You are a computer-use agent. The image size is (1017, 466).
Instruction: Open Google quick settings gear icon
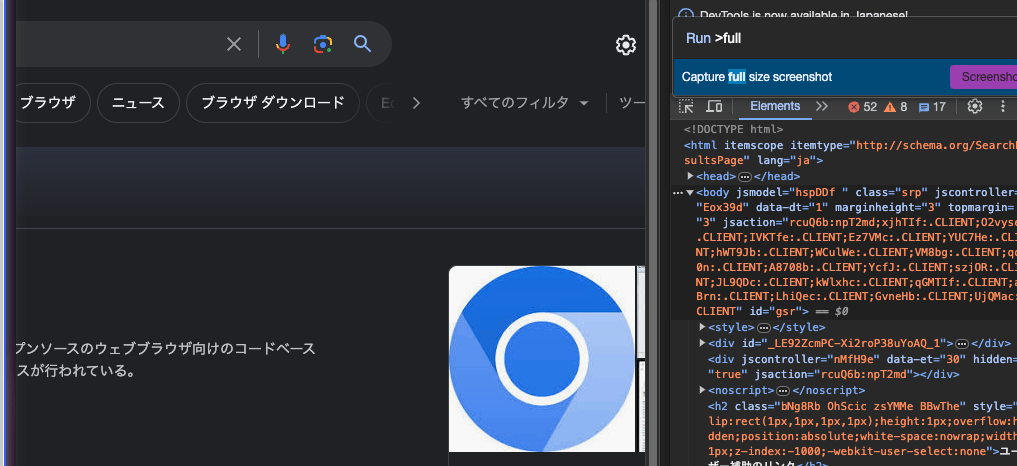click(x=625, y=45)
